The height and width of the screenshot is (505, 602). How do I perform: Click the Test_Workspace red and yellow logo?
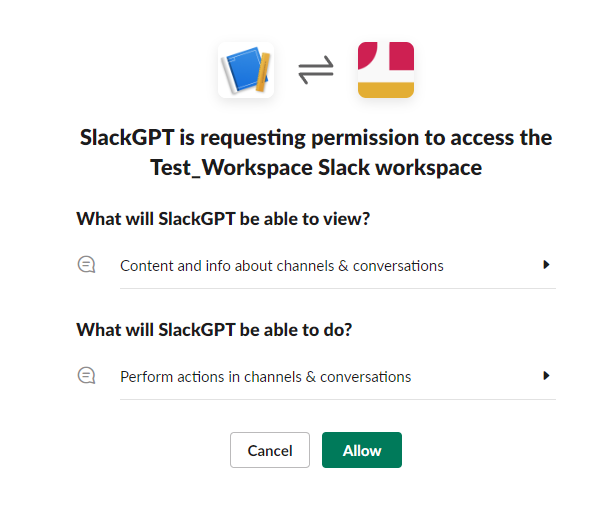click(385, 70)
